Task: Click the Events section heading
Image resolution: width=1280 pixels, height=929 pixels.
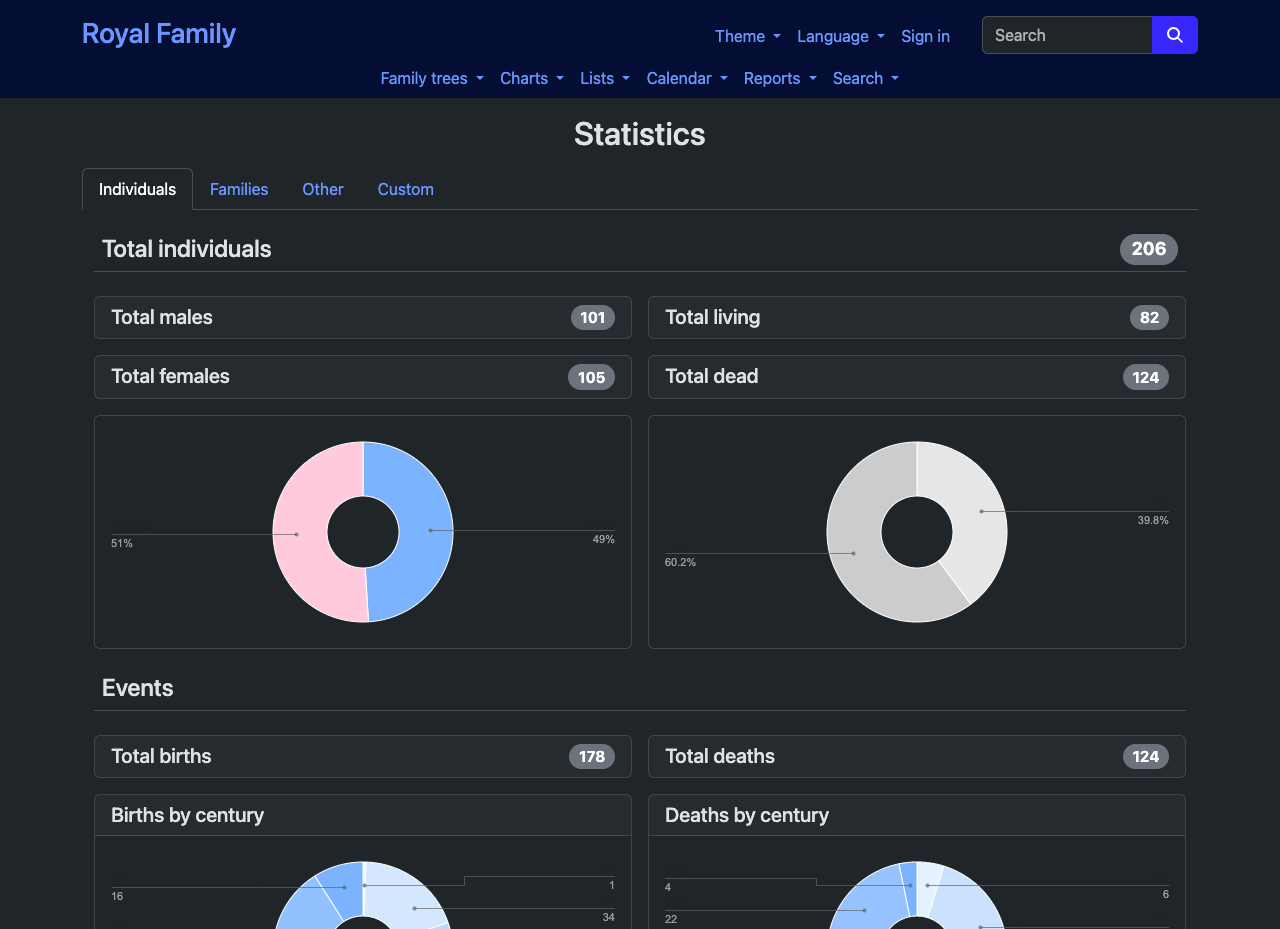Action: click(138, 688)
